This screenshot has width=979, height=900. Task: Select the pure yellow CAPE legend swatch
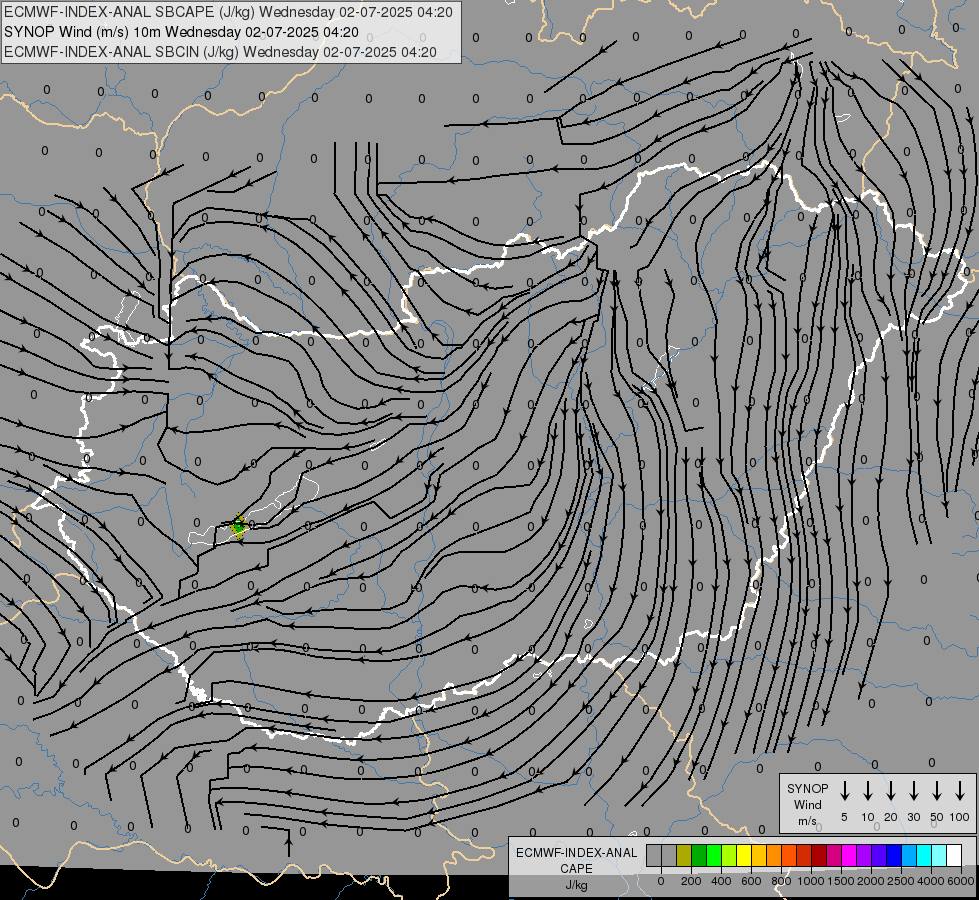(744, 856)
